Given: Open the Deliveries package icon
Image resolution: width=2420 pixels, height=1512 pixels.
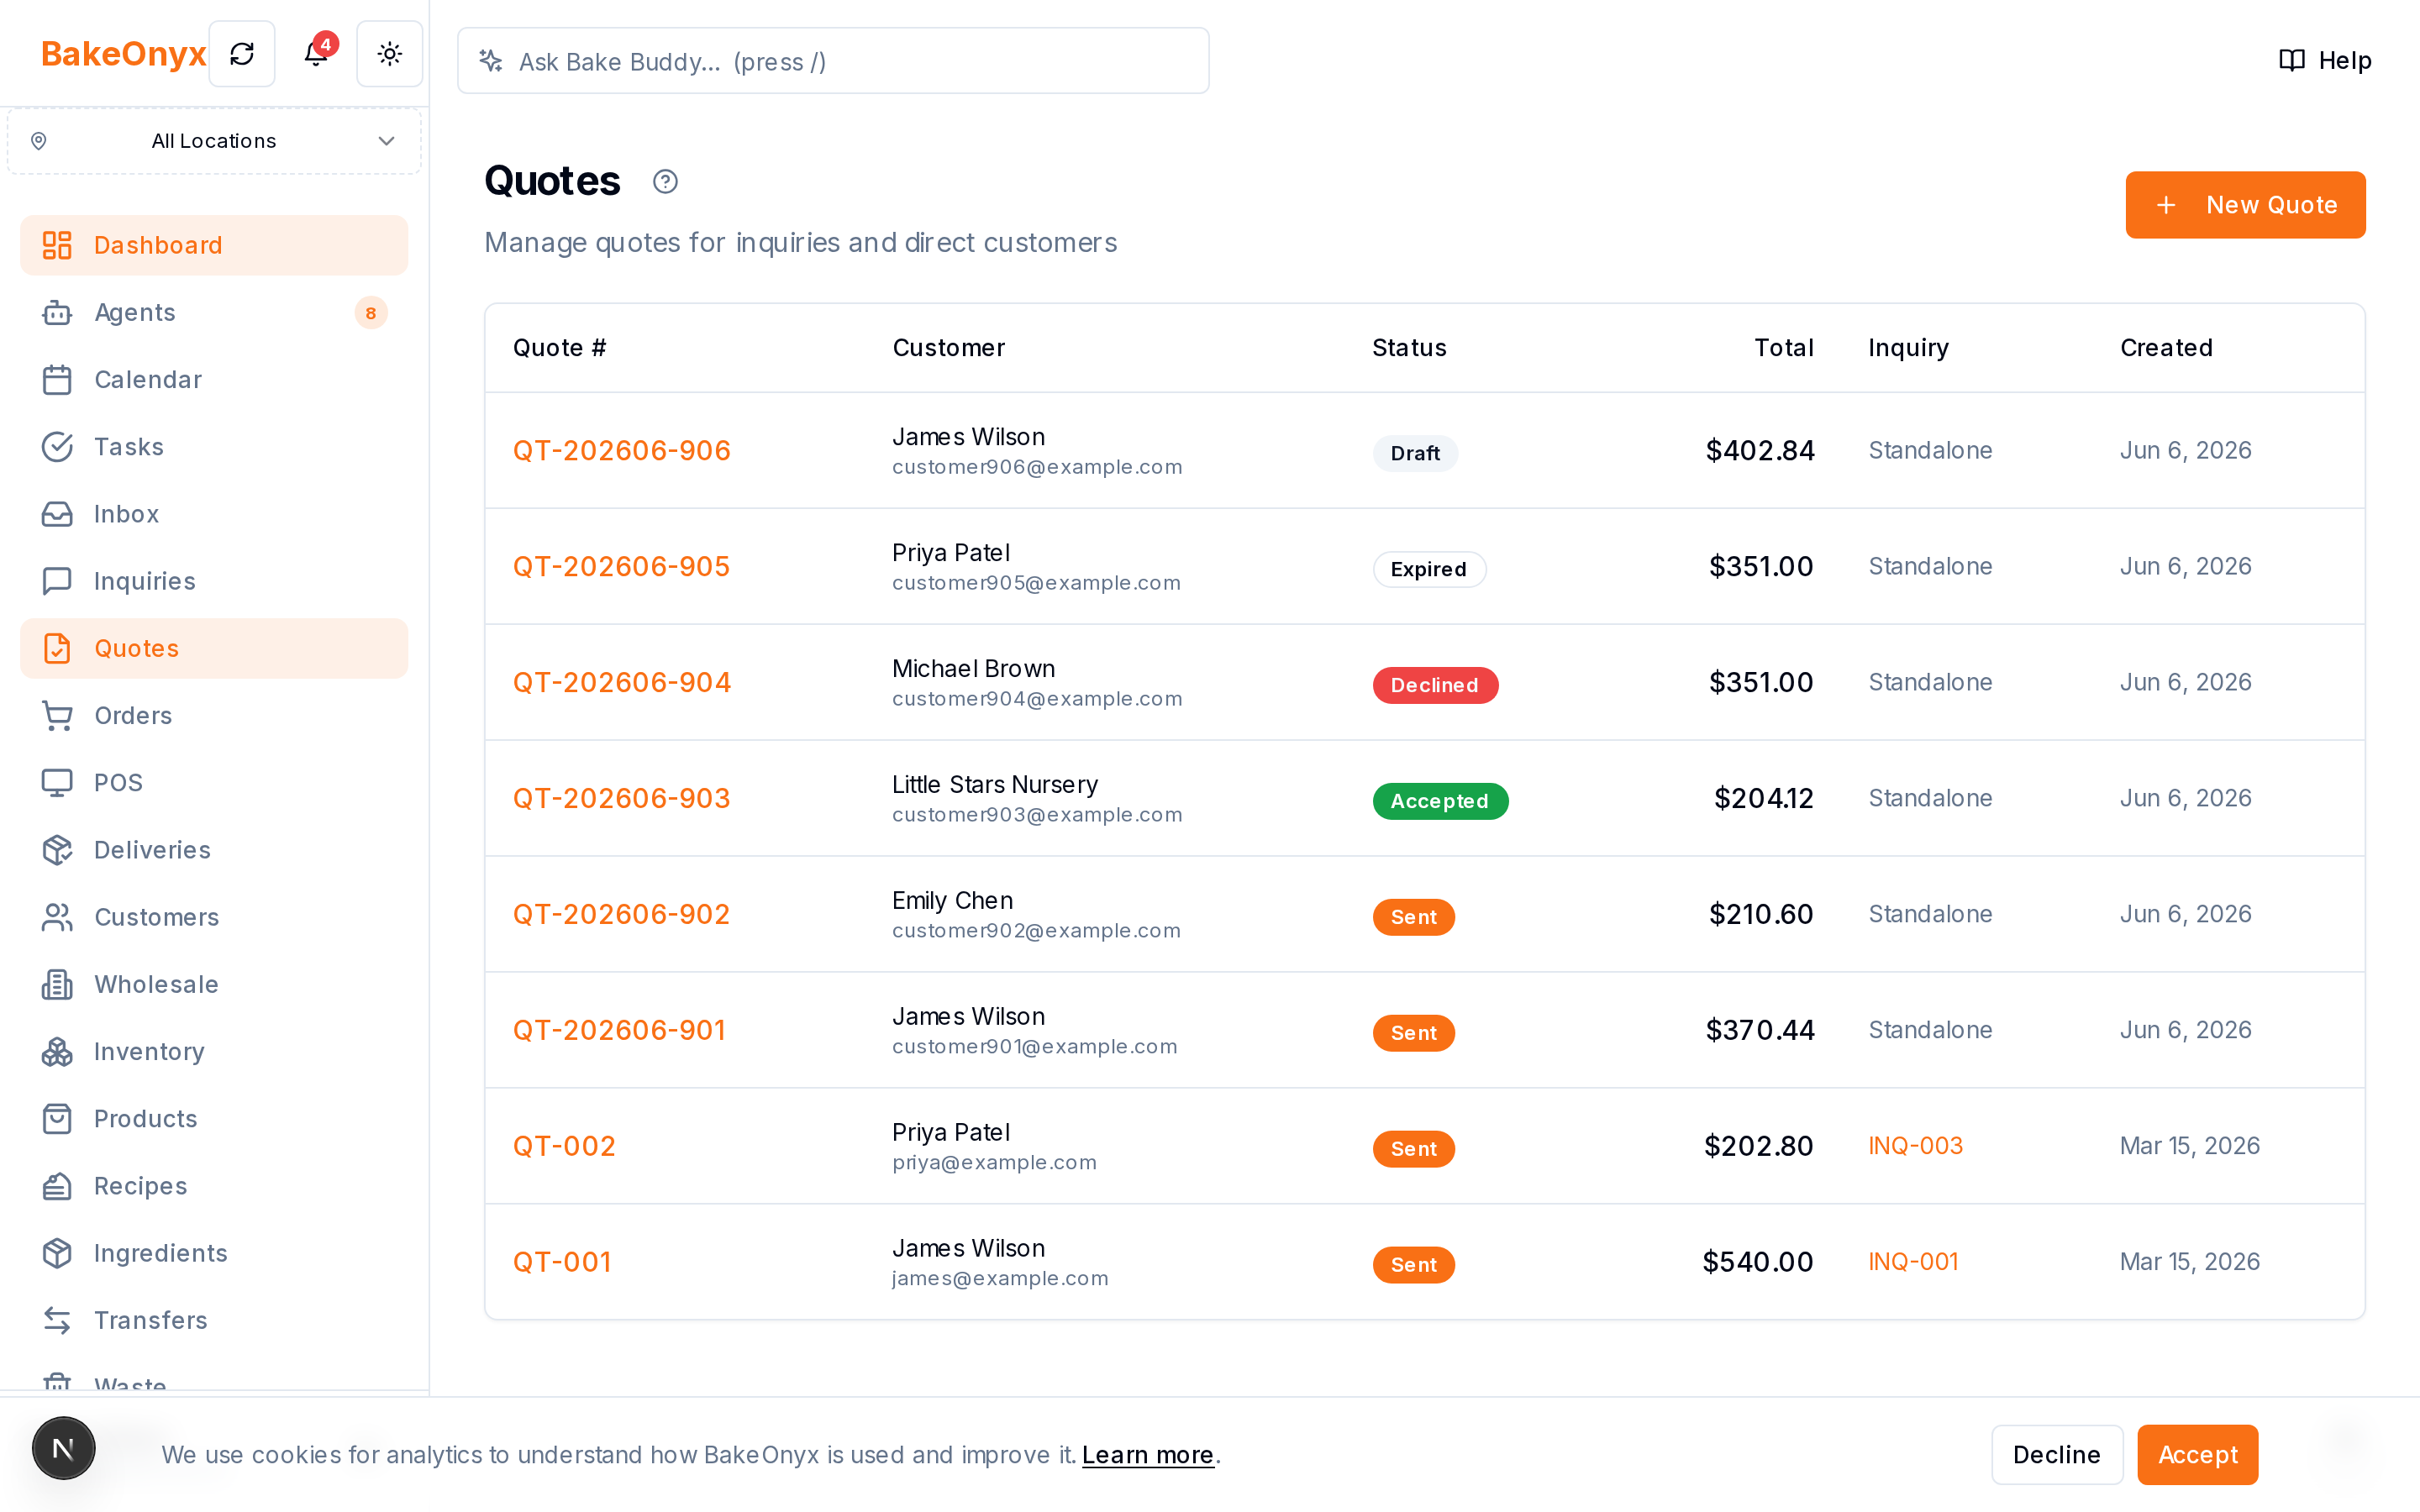Looking at the screenshot, I should [57, 850].
